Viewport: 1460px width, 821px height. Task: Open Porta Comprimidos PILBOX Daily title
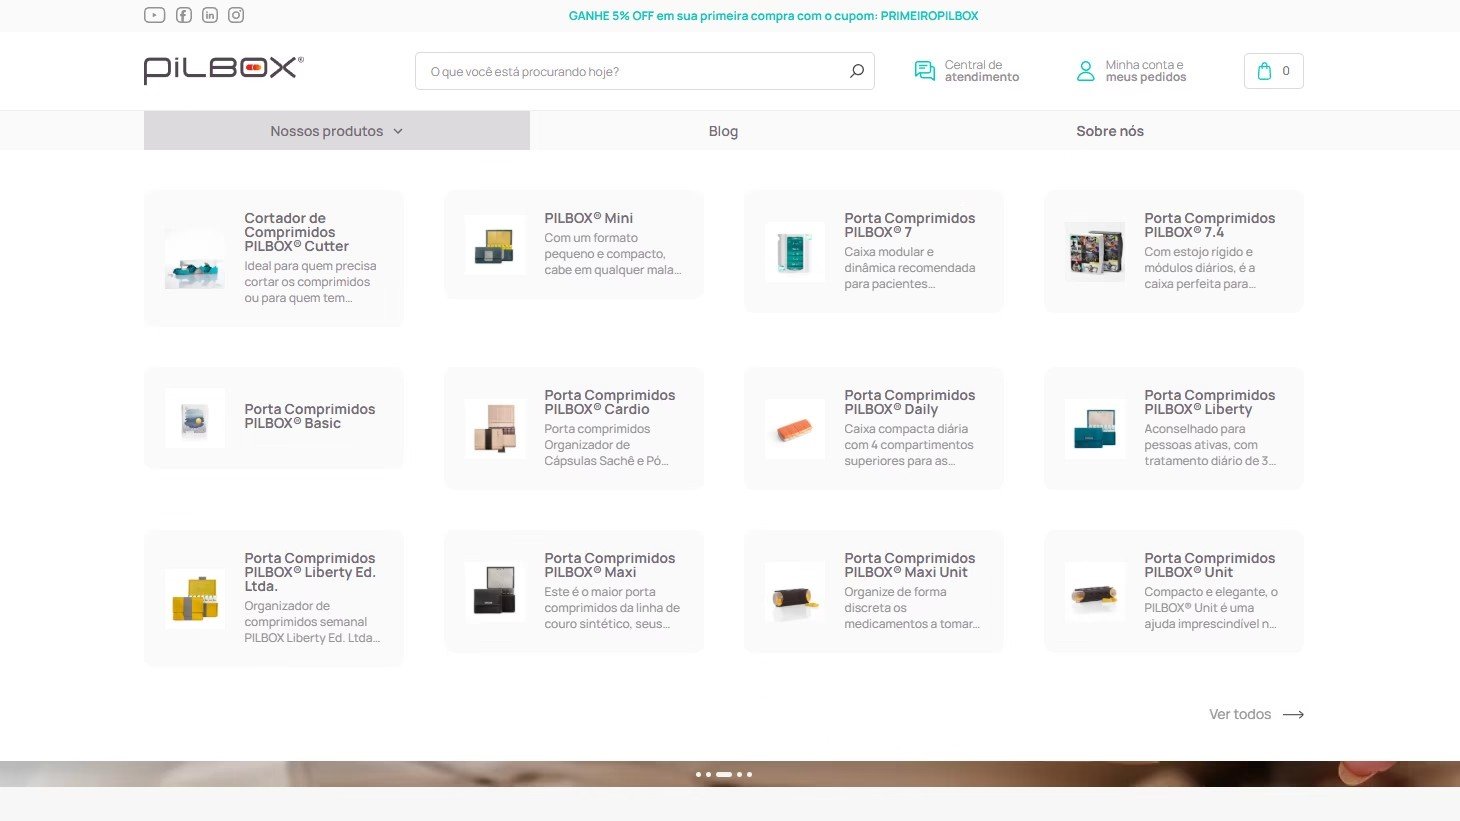click(910, 402)
